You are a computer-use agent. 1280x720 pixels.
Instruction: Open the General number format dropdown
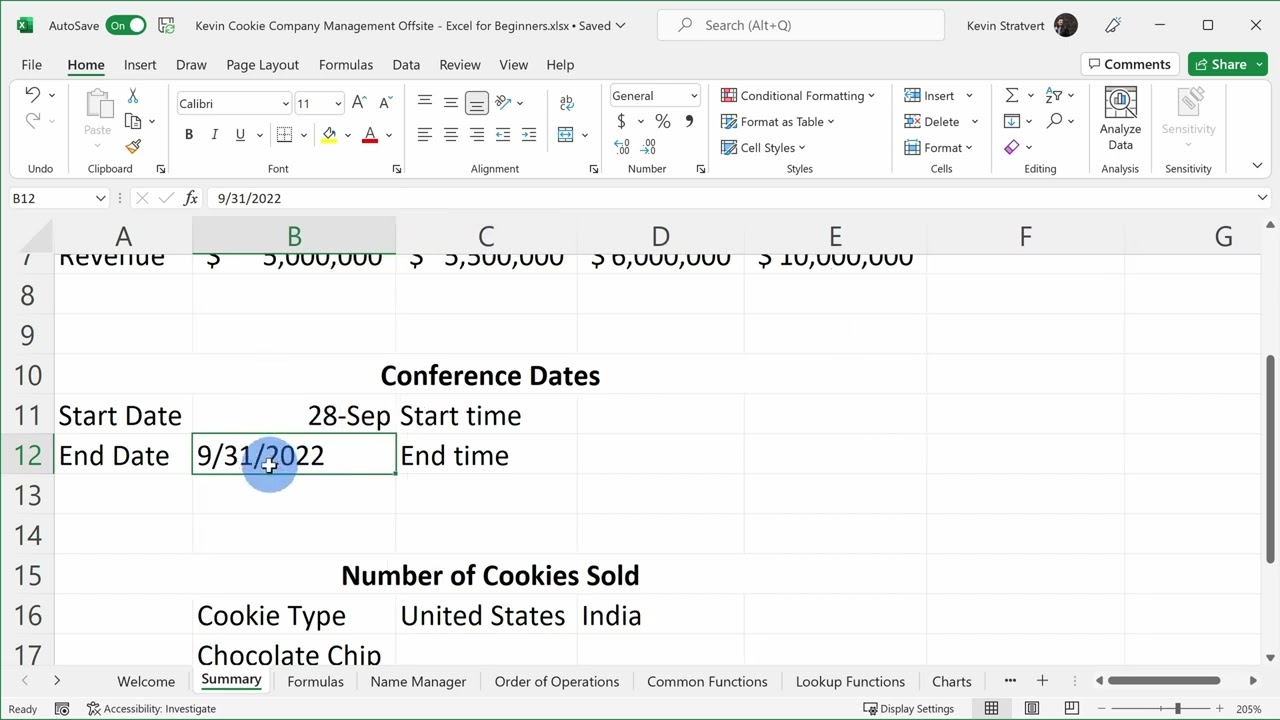pos(693,96)
